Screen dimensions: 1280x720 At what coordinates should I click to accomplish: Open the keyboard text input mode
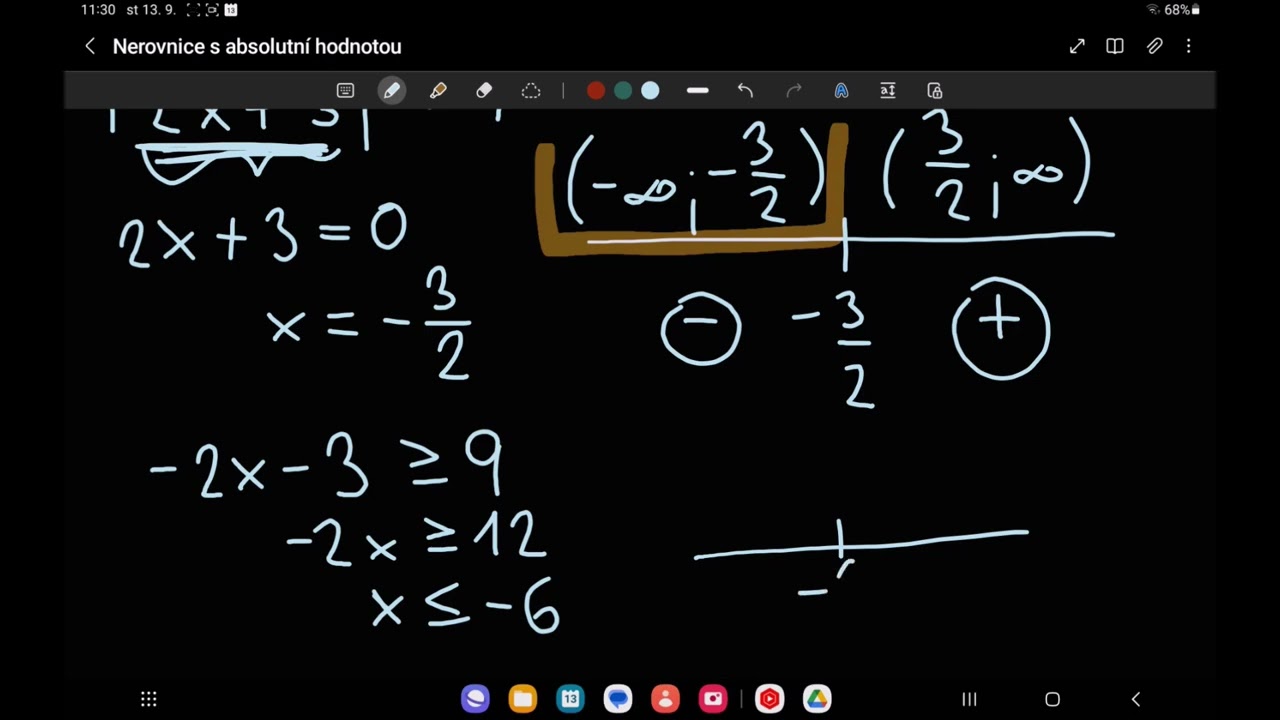(345, 91)
